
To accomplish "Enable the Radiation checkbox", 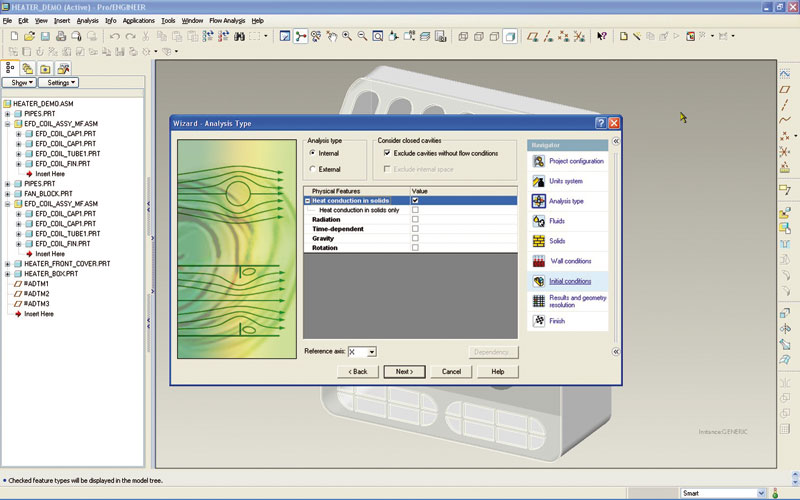I will (415, 219).
